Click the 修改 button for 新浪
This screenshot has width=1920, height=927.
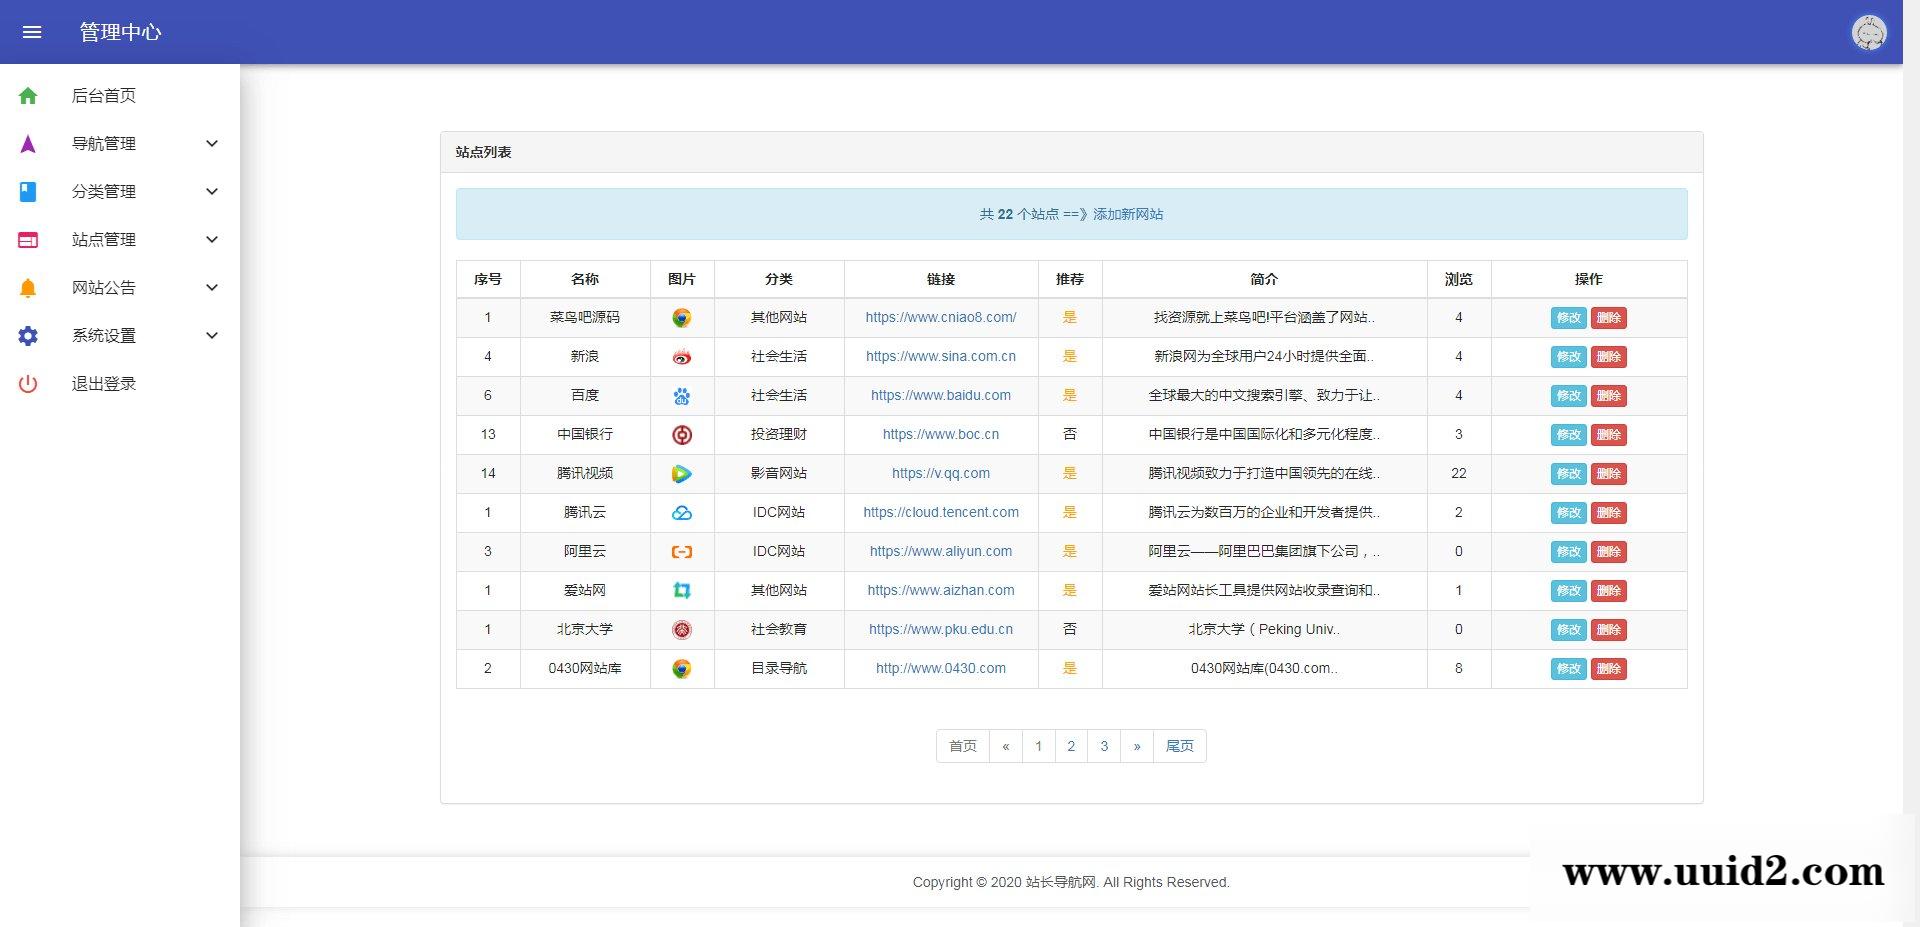1568,356
